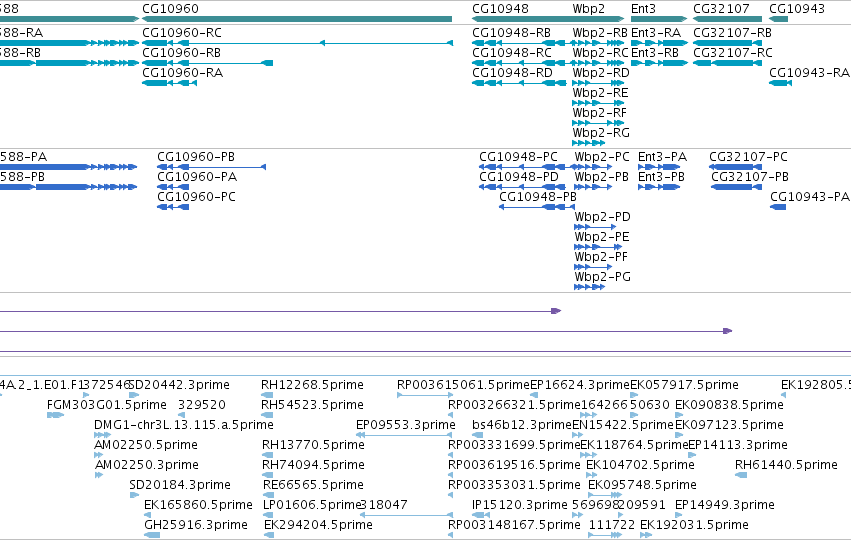
Task: Click transcript CG10960-RA label
Action: 182,73
